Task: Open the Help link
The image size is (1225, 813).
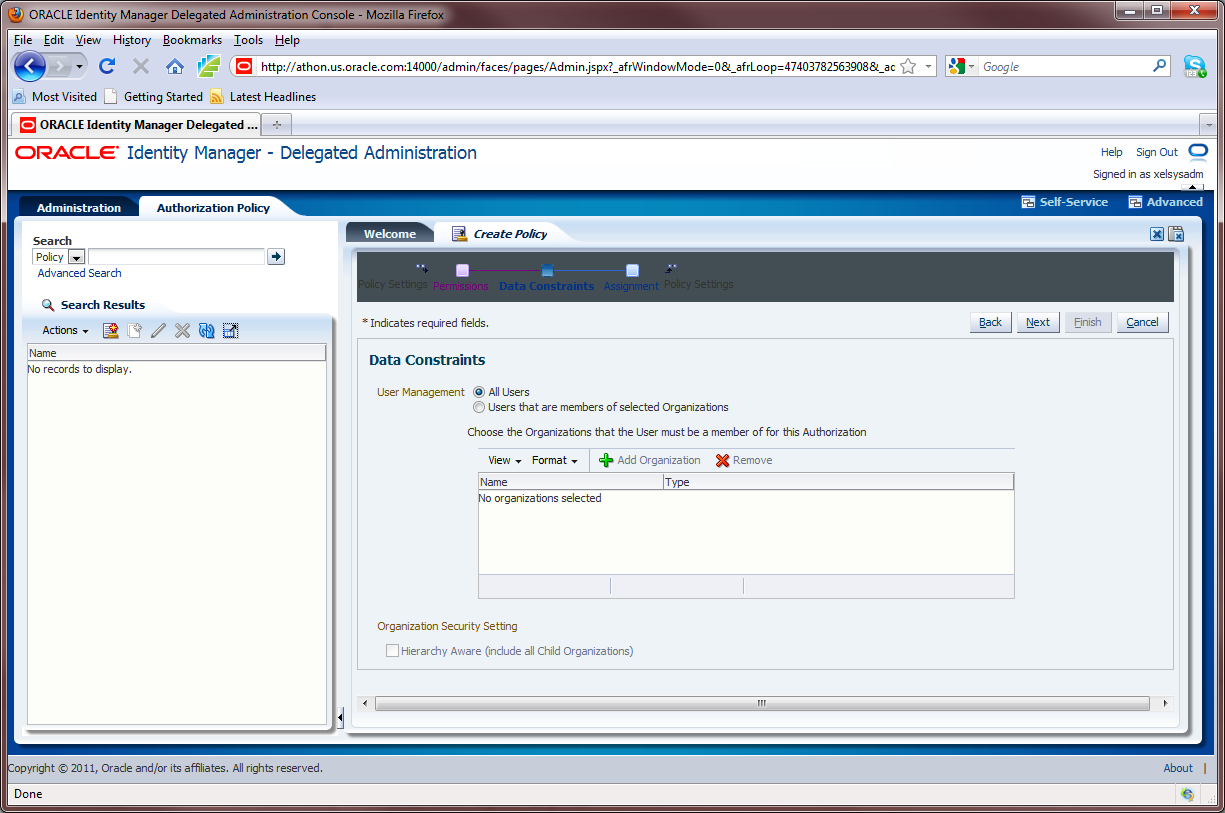Action: [1111, 152]
